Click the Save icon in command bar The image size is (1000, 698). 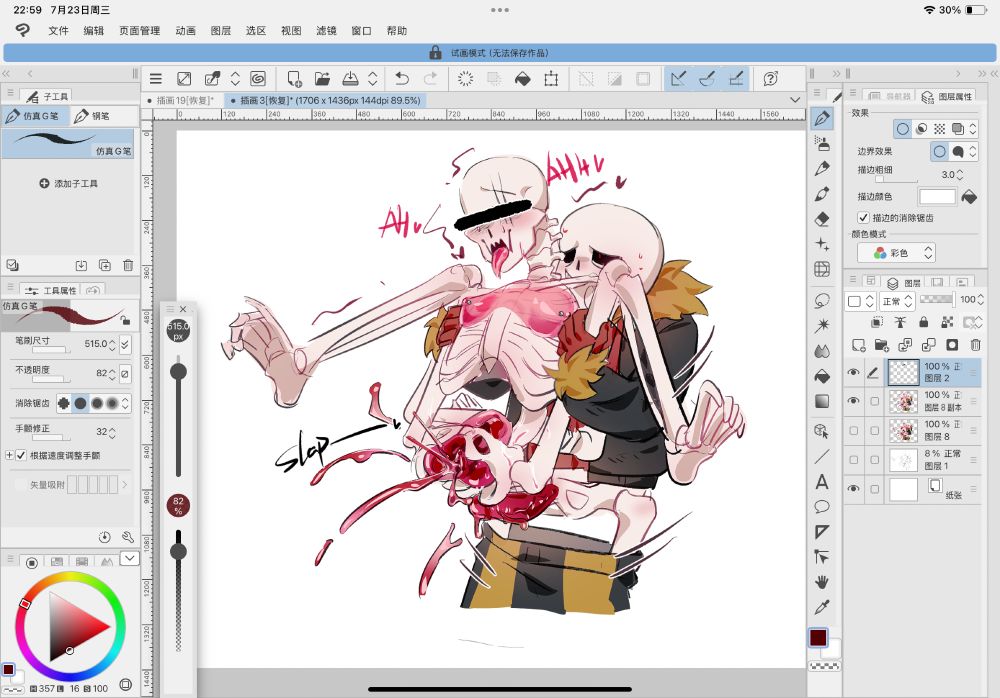(350, 78)
